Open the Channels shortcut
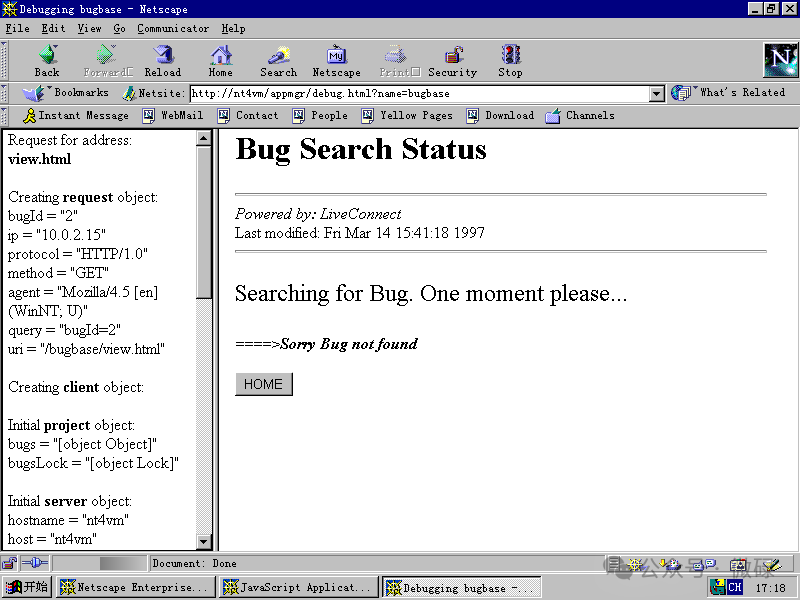 tap(580, 116)
